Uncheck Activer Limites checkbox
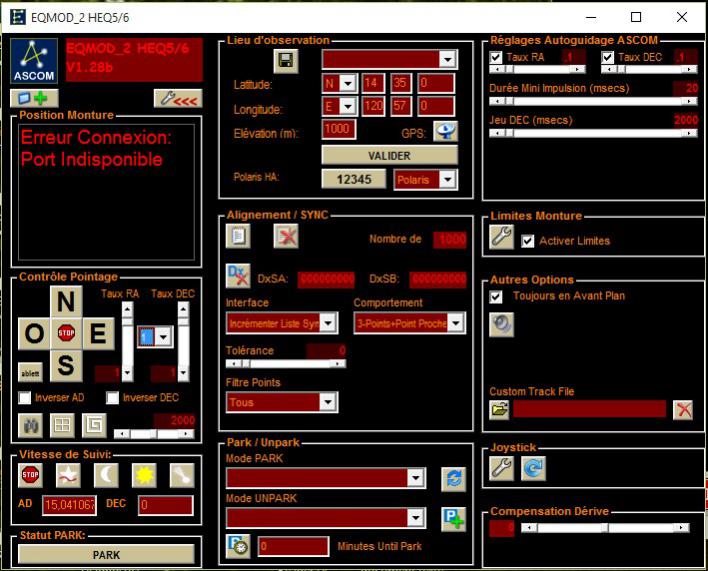 point(527,241)
